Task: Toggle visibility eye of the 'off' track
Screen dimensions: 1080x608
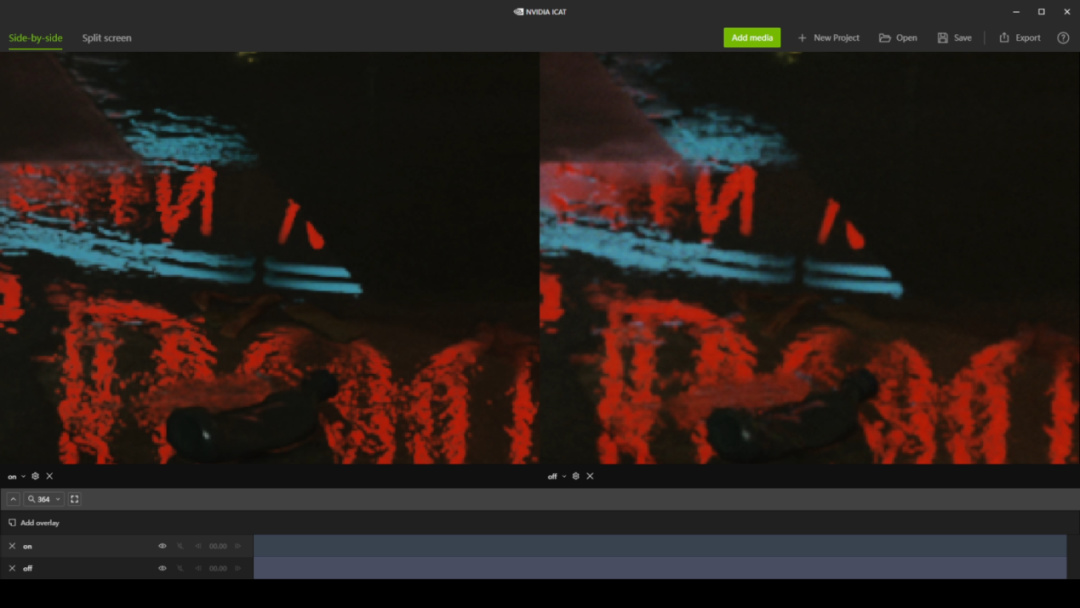Action: point(163,568)
